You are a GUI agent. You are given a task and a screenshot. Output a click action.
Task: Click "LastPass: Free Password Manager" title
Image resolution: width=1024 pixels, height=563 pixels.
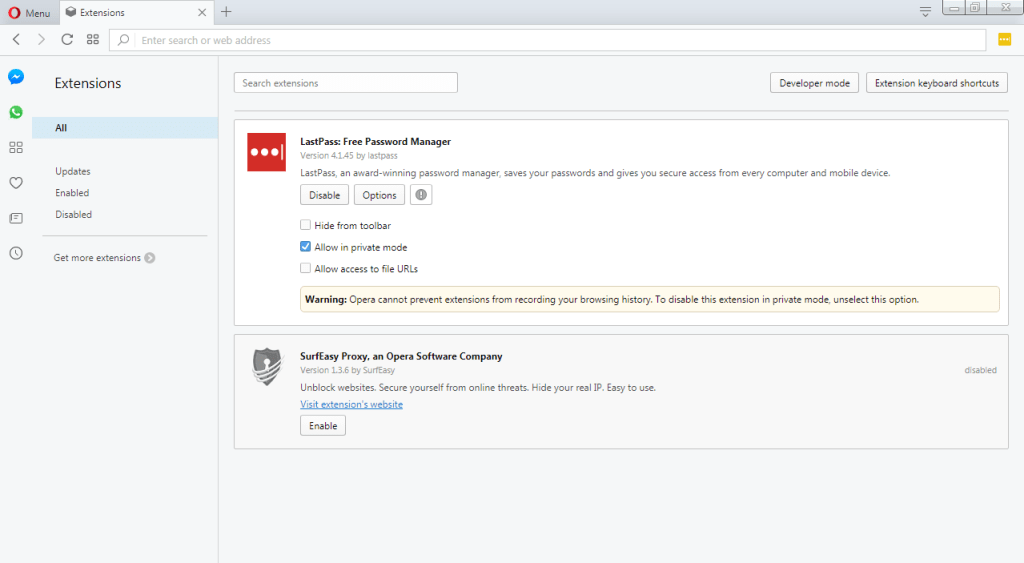tap(376, 141)
